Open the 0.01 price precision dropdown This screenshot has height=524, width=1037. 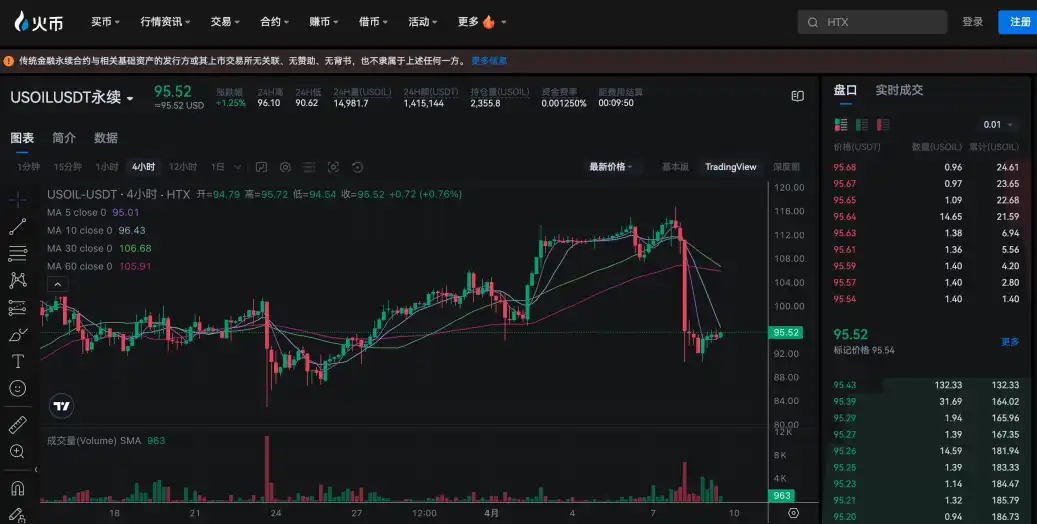(998, 125)
